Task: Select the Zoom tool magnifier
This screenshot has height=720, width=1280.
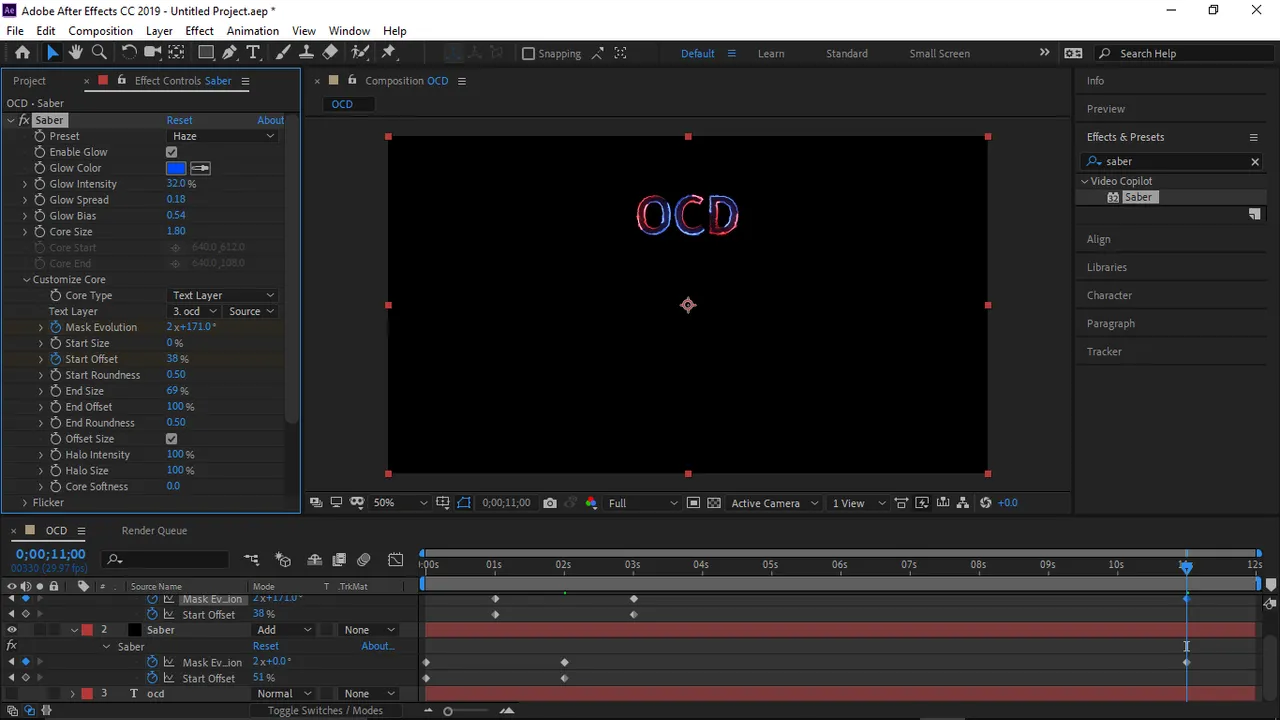Action: point(99,53)
